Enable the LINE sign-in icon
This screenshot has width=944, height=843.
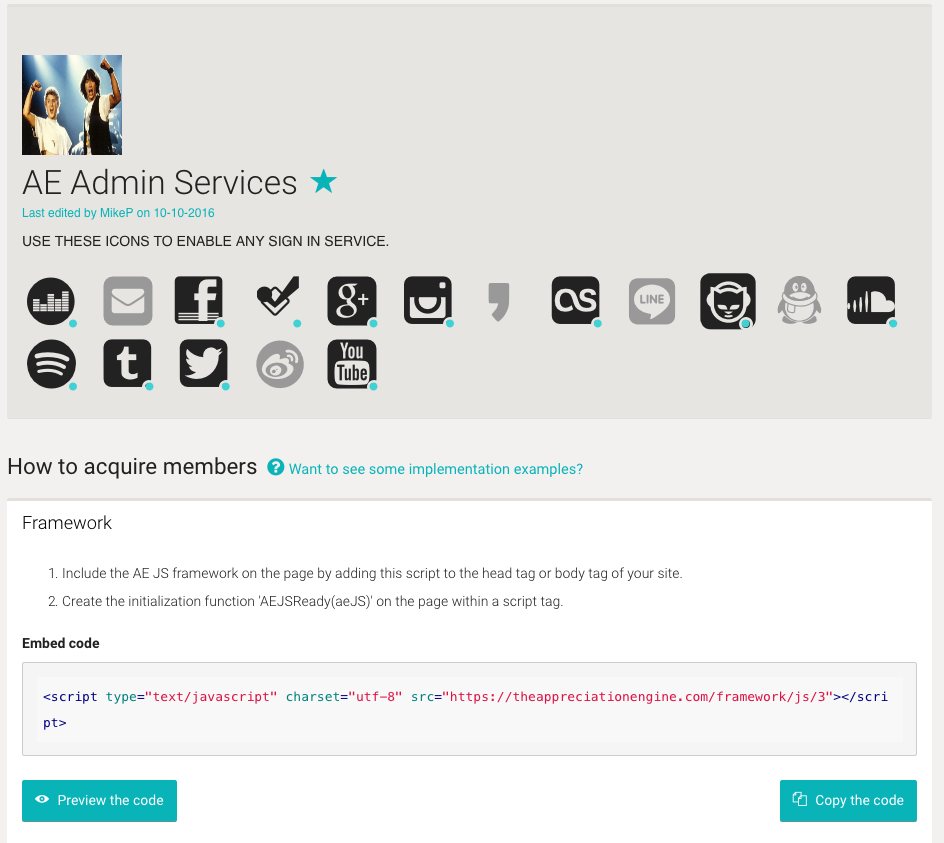pos(652,301)
